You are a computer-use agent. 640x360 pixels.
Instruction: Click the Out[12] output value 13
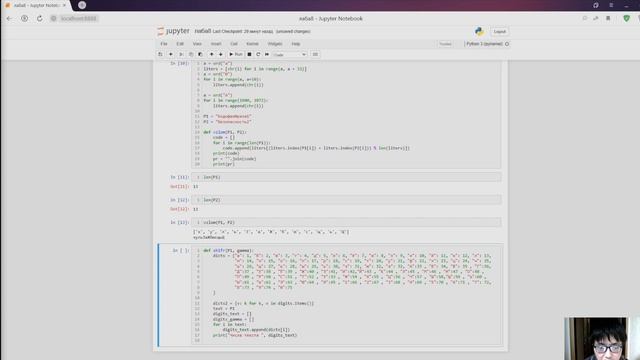point(196,209)
